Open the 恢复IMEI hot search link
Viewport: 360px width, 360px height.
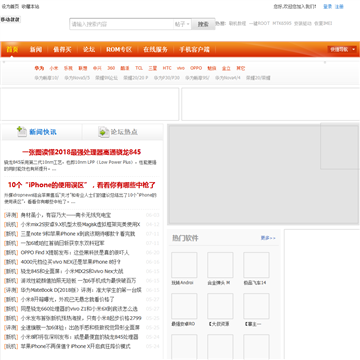[323, 23]
